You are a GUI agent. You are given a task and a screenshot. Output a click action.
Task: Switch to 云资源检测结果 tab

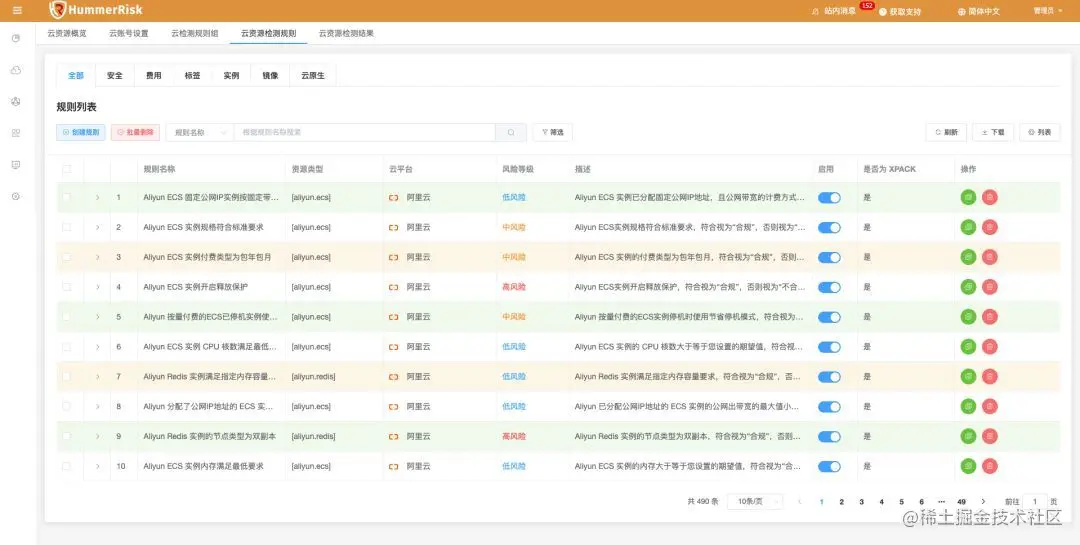tap(346, 33)
